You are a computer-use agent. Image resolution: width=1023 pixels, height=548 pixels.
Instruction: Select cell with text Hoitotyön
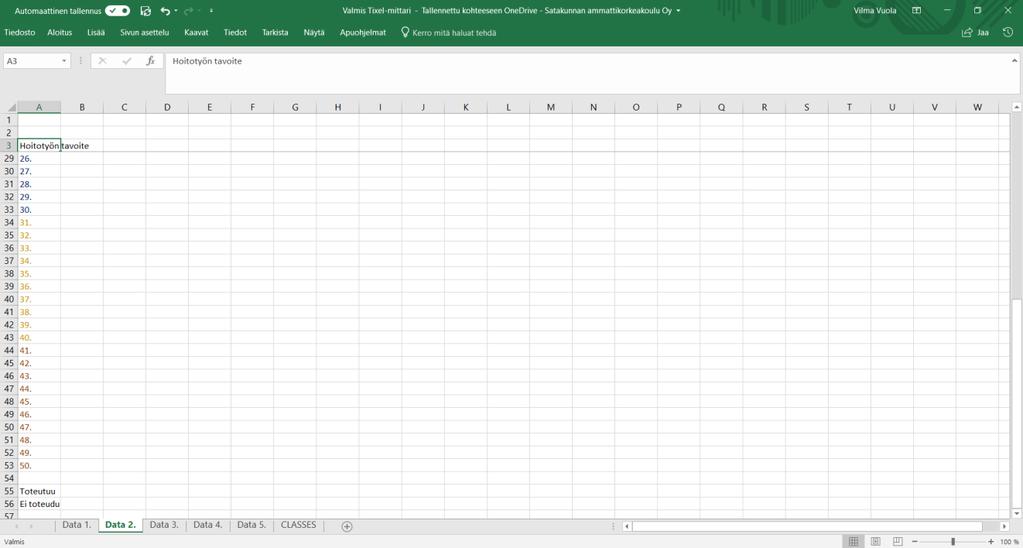[x=39, y=145]
